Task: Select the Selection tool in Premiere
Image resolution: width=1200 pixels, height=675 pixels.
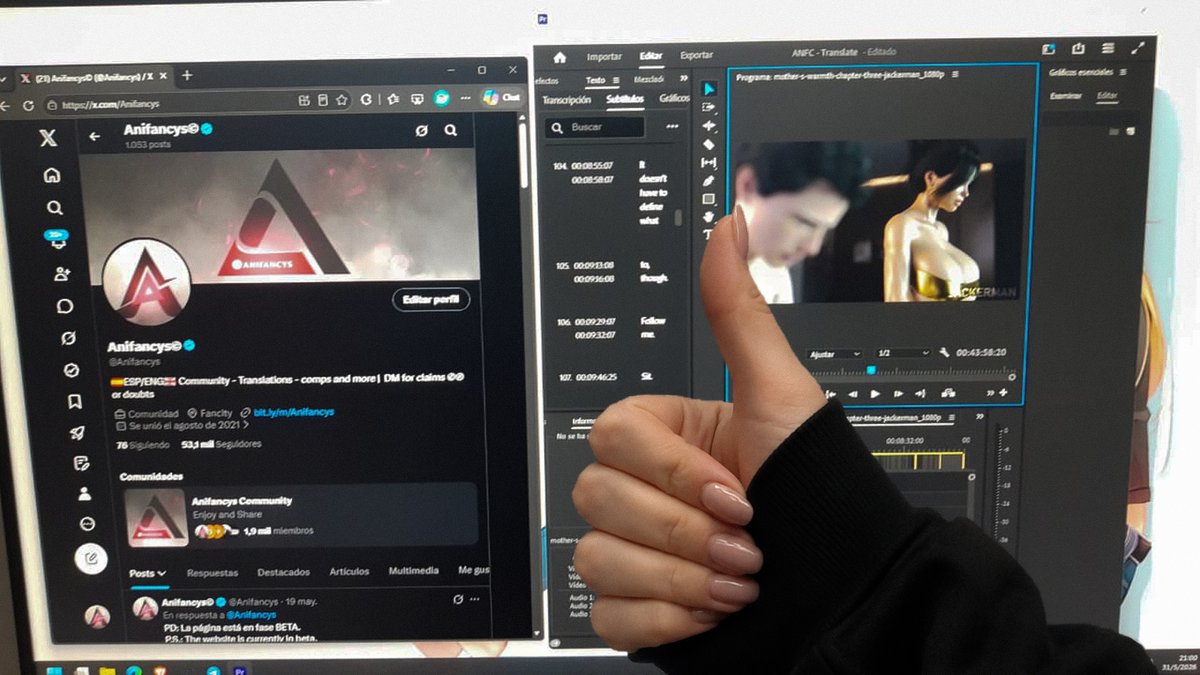Action: [709, 89]
